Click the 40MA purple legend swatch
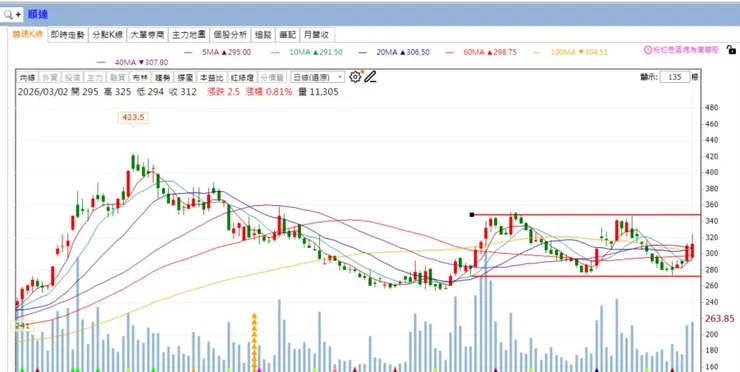 coord(101,62)
